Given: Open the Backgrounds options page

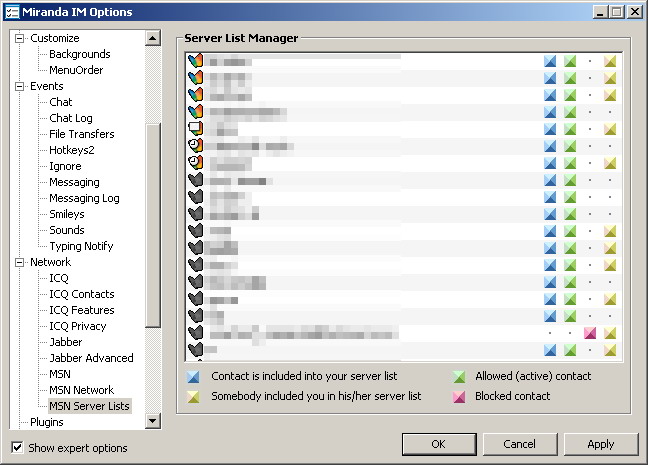Looking at the screenshot, I should (x=80, y=54).
